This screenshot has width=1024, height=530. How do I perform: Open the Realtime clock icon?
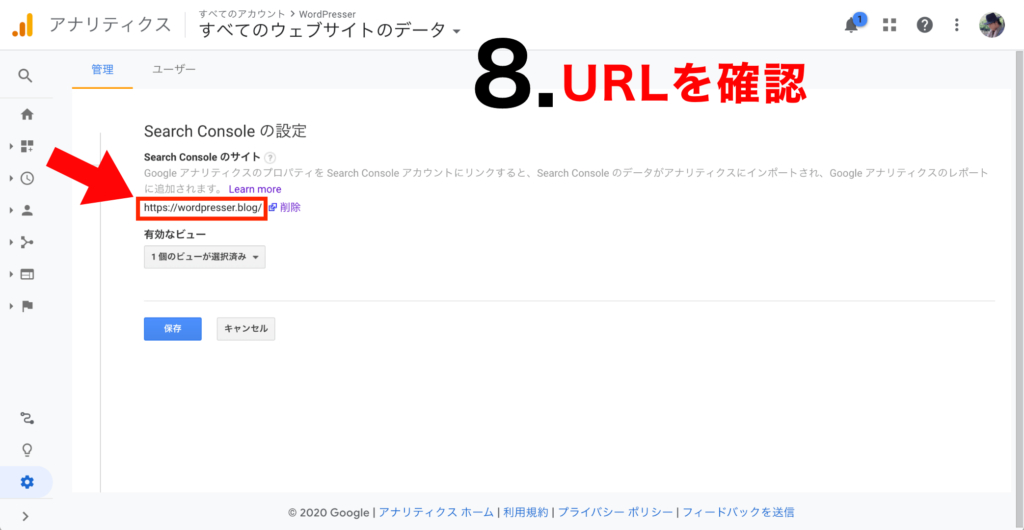[27, 178]
